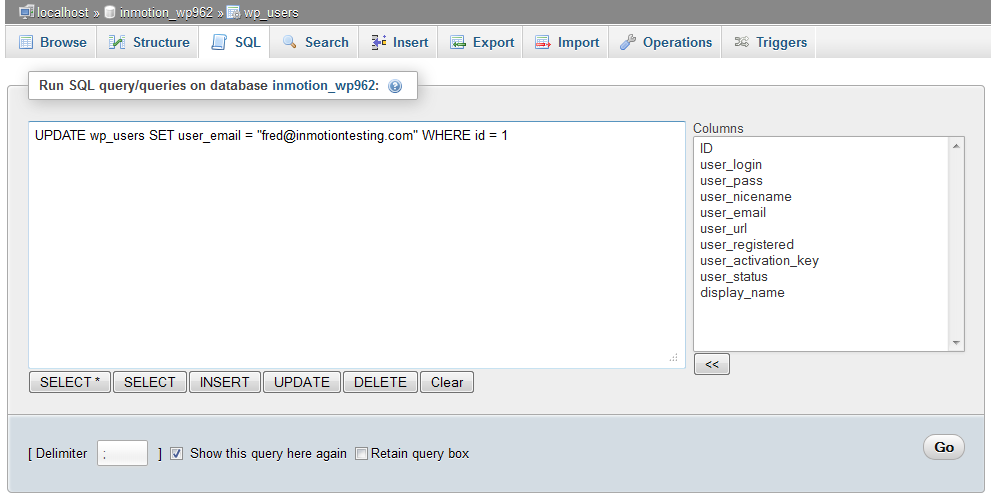991x496 pixels.
Task: Toggle 'Show this query here again' checkbox
Action: point(177,453)
